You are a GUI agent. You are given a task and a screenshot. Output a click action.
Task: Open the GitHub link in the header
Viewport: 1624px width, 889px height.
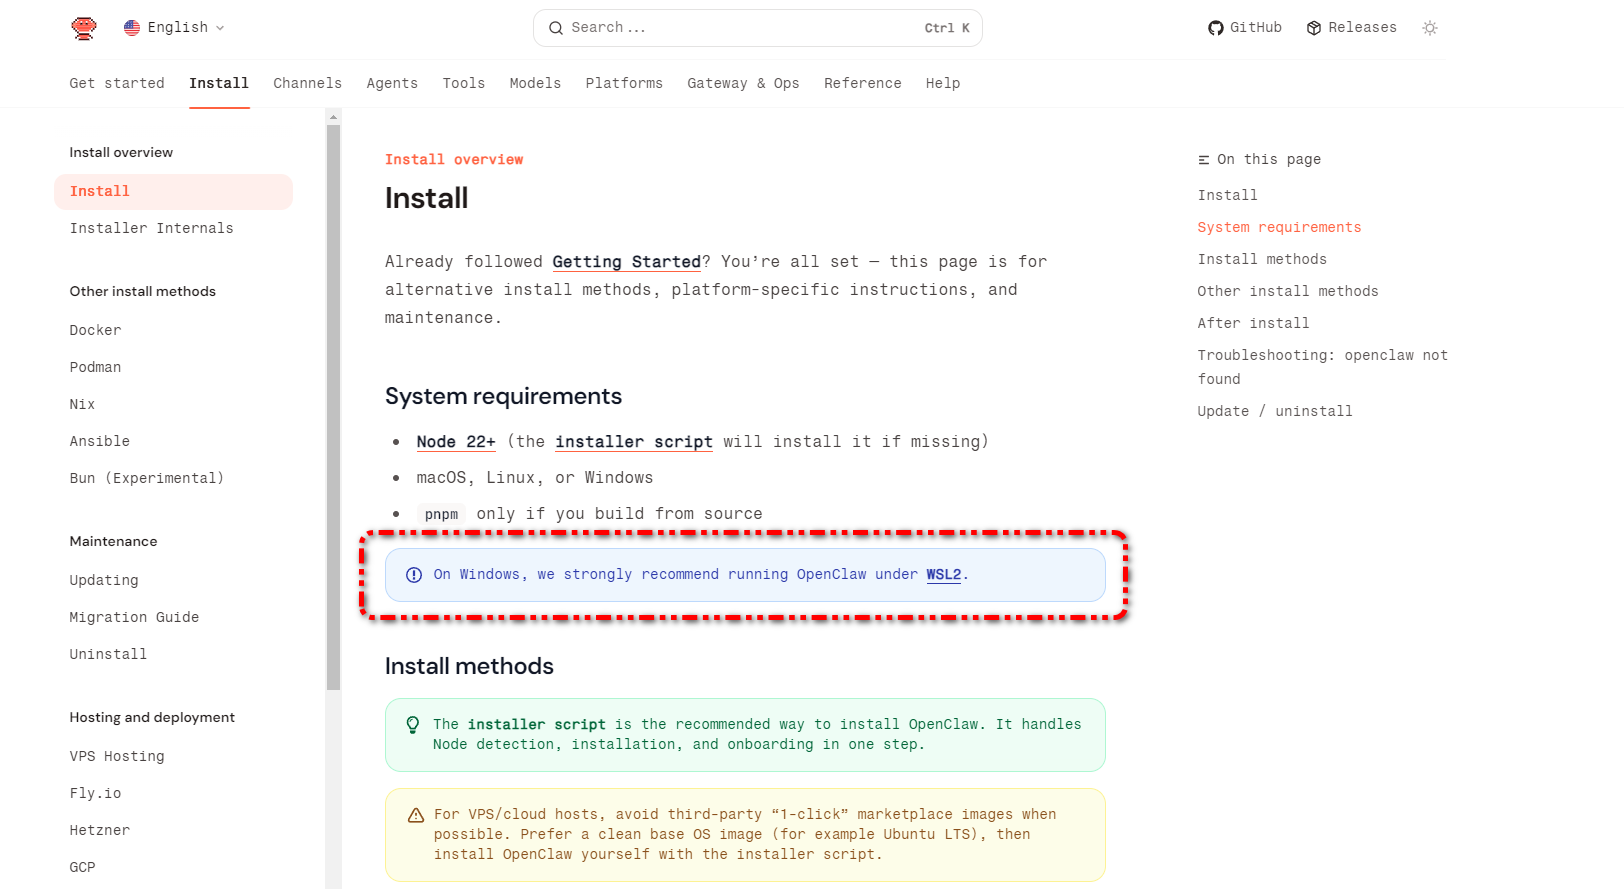coord(1245,28)
